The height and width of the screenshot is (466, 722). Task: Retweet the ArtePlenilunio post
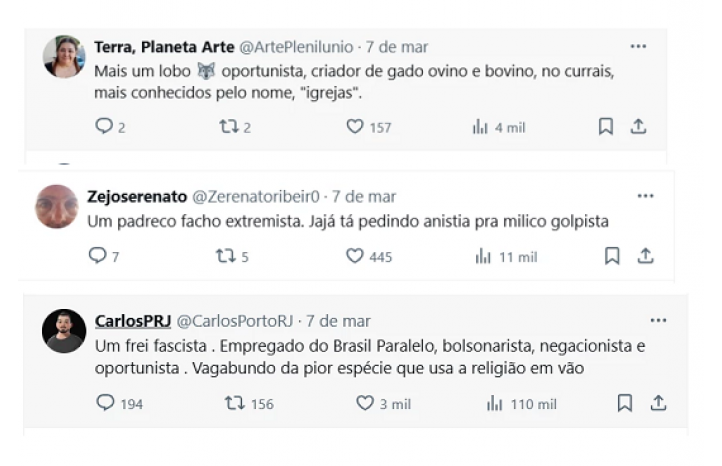227,127
